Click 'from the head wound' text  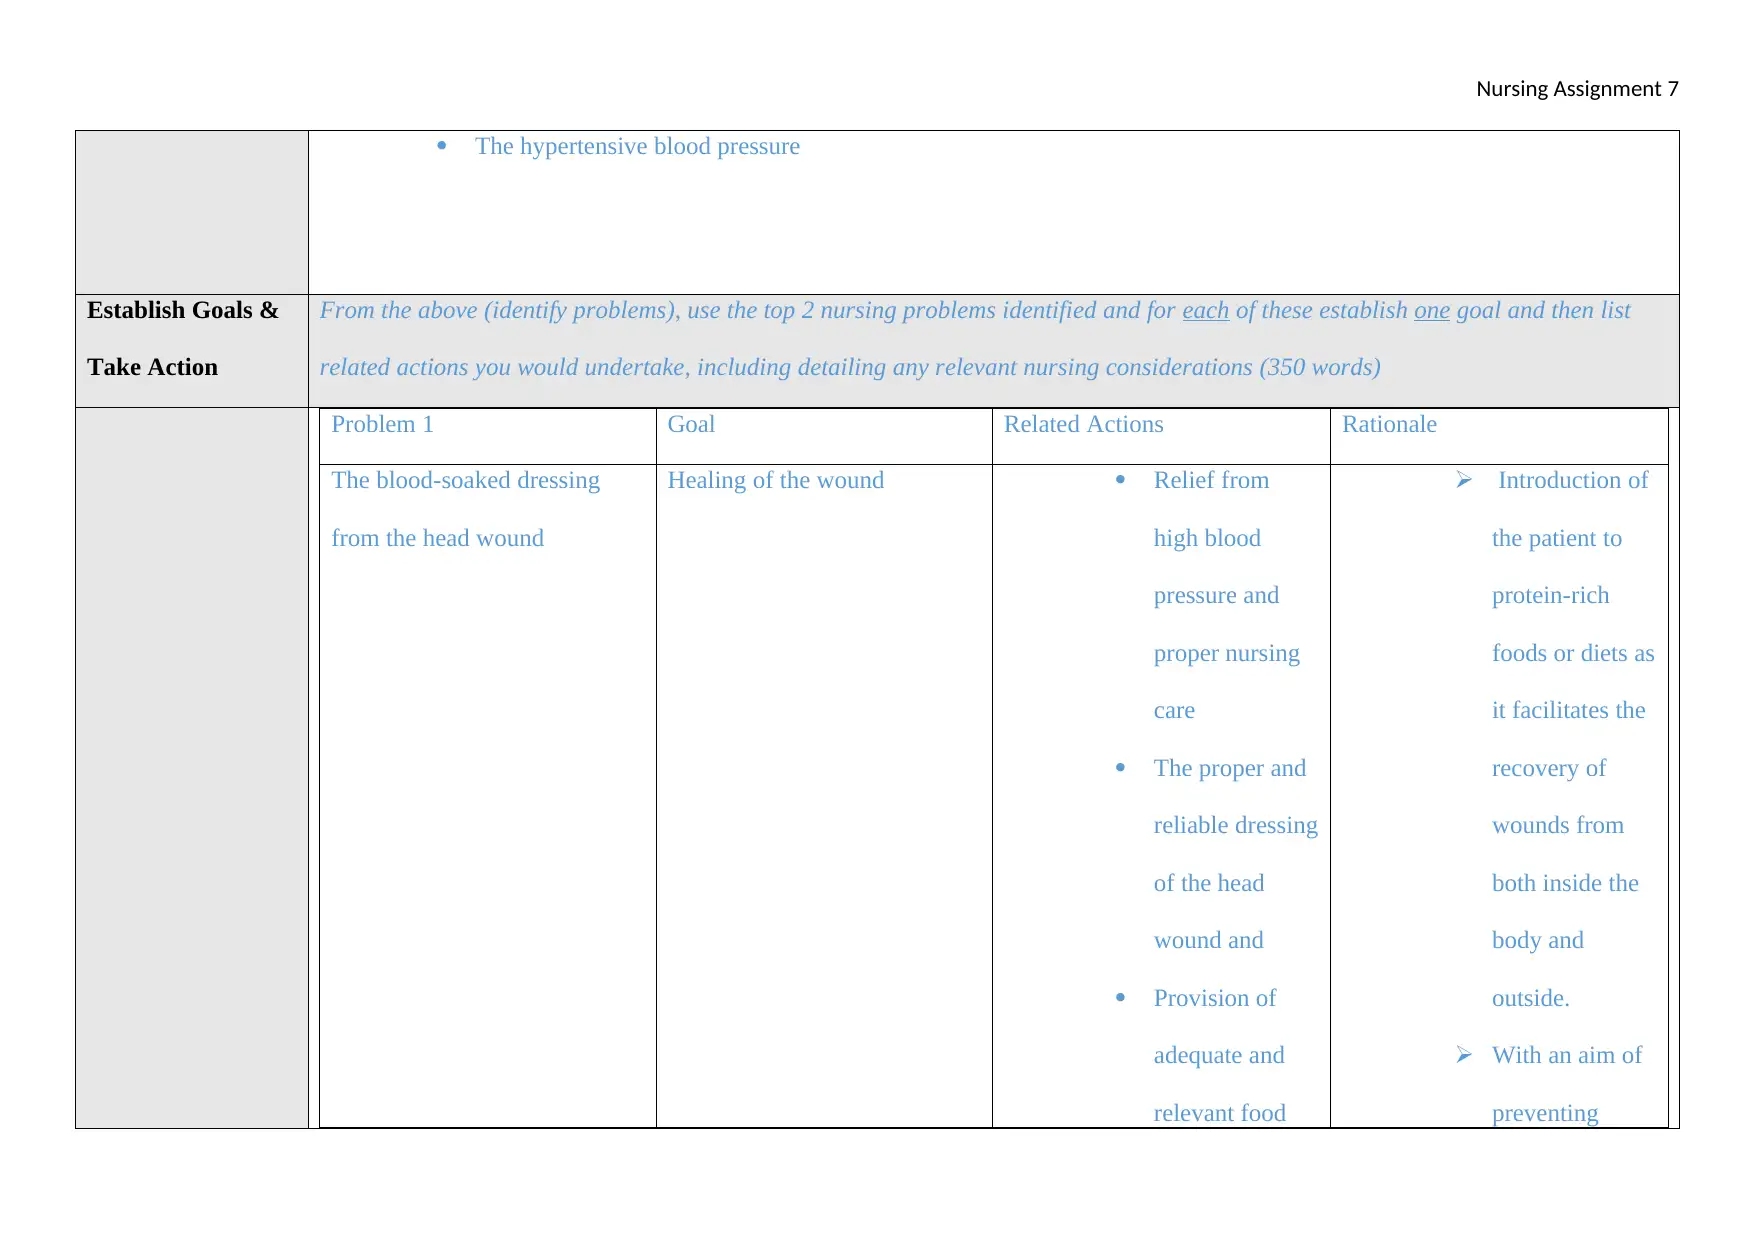tap(437, 538)
